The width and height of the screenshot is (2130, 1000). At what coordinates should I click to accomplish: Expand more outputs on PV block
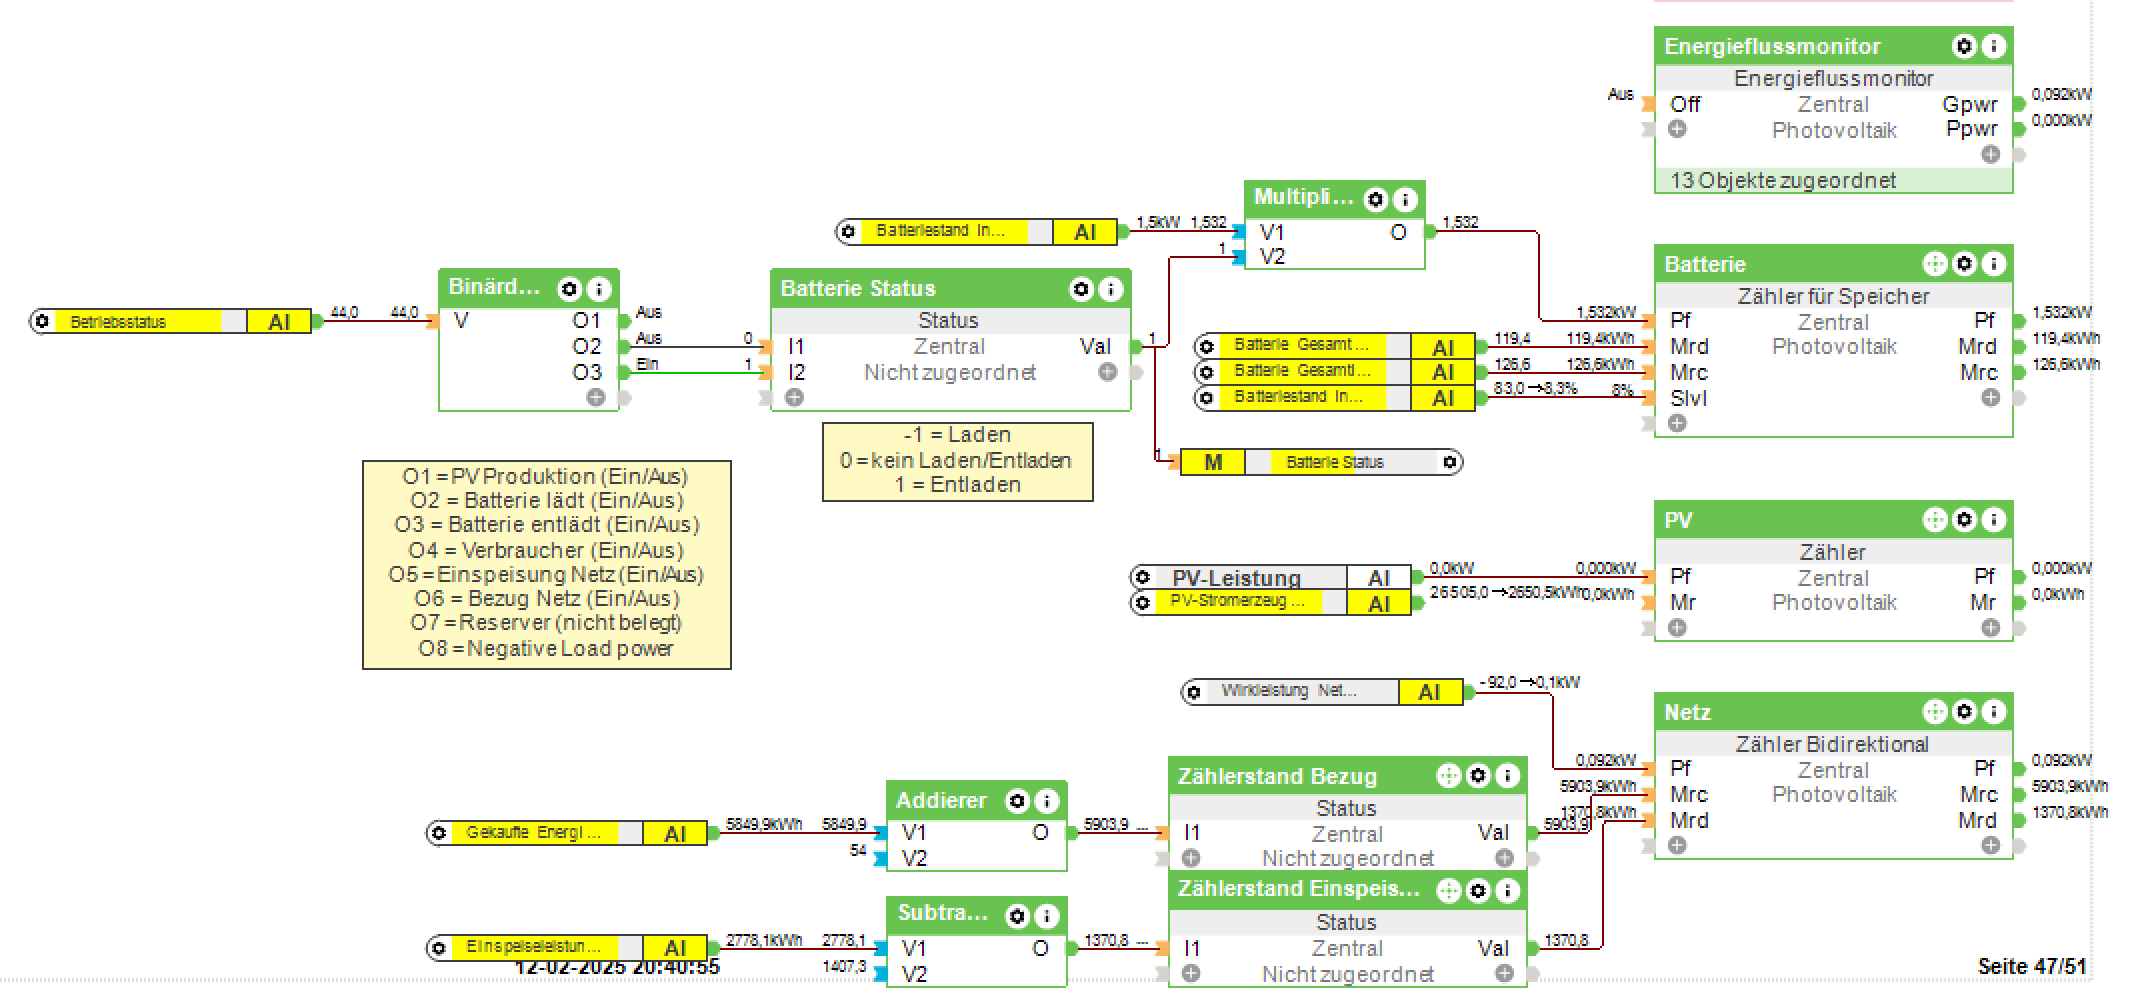pos(1991,627)
